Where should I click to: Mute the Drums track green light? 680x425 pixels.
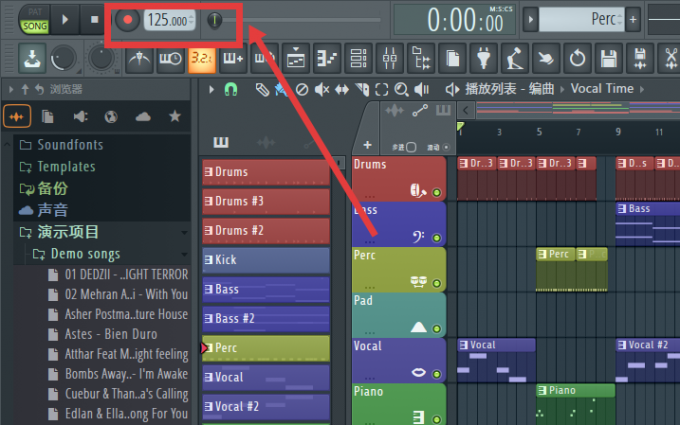[437, 193]
